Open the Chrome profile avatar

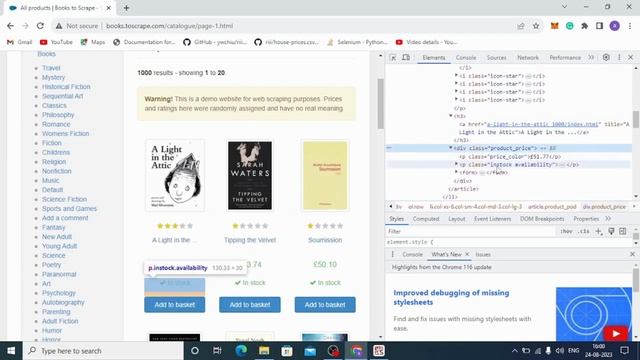pyautogui.click(x=615, y=26)
